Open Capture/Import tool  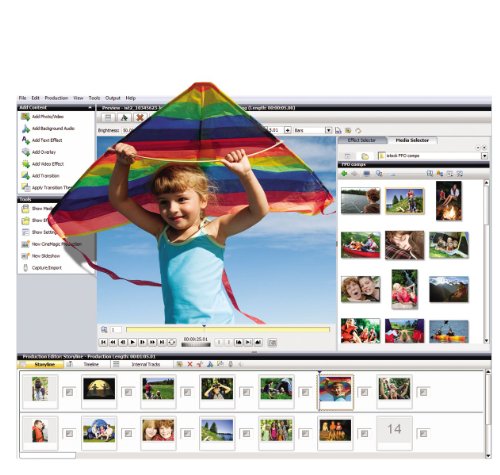(x=42, y=268)
